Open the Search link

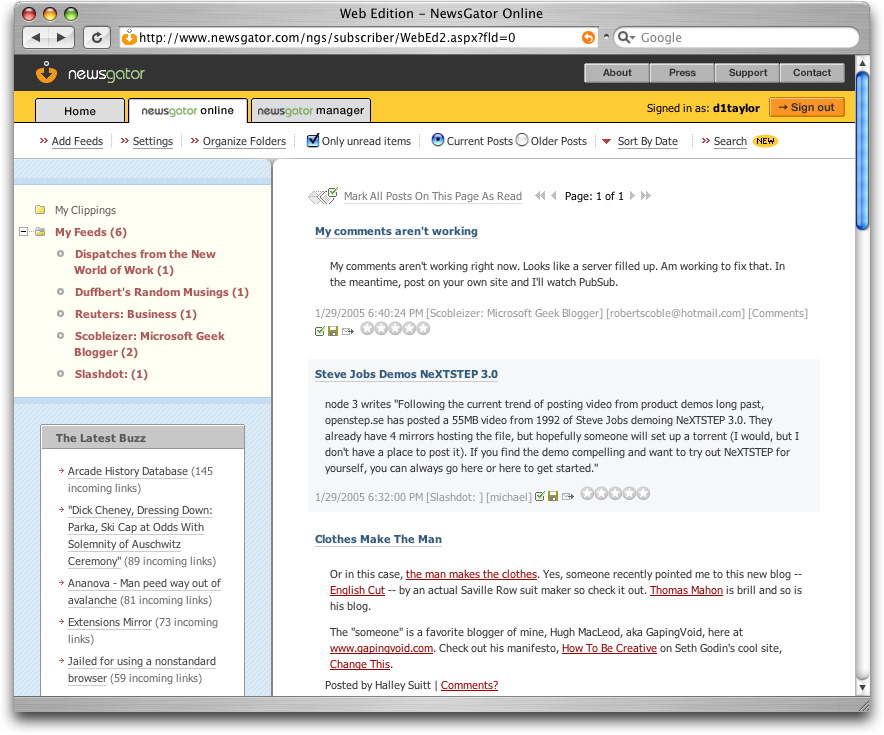(x=730, y=141)
